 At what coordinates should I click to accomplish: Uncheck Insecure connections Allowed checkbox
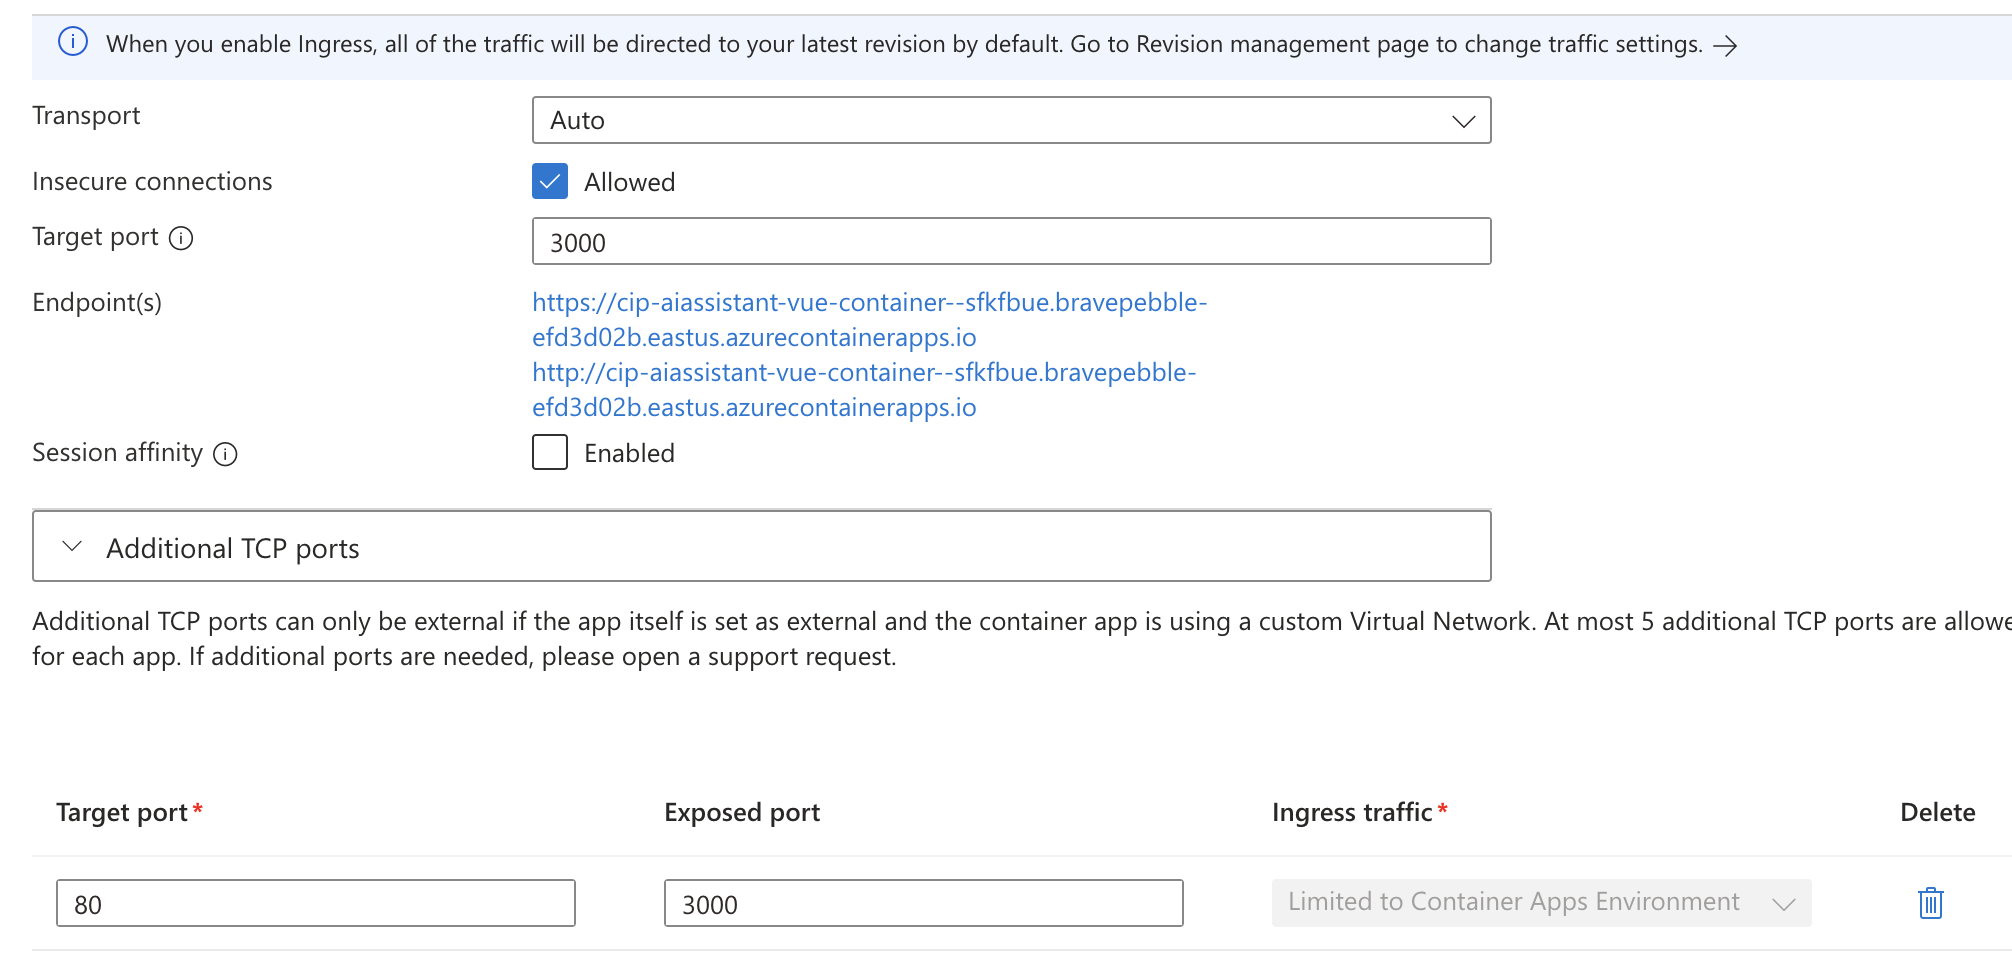550,181
